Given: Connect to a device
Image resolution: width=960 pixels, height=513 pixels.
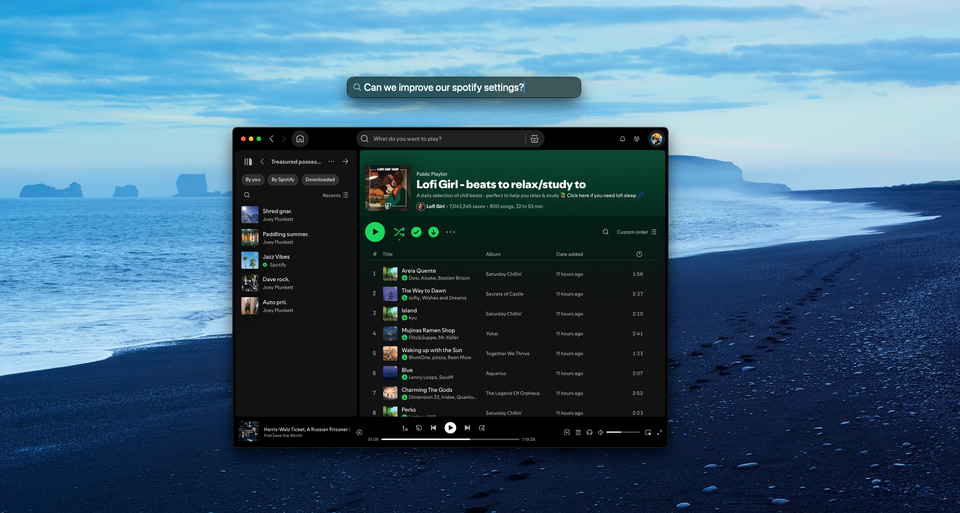Looking at the screenshot, I should point(590,432).
